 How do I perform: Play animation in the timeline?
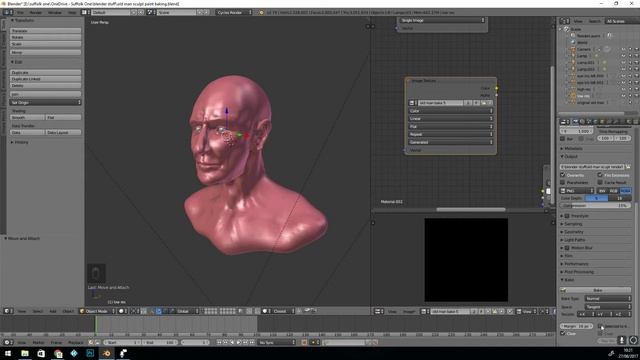tap(239, 342)
